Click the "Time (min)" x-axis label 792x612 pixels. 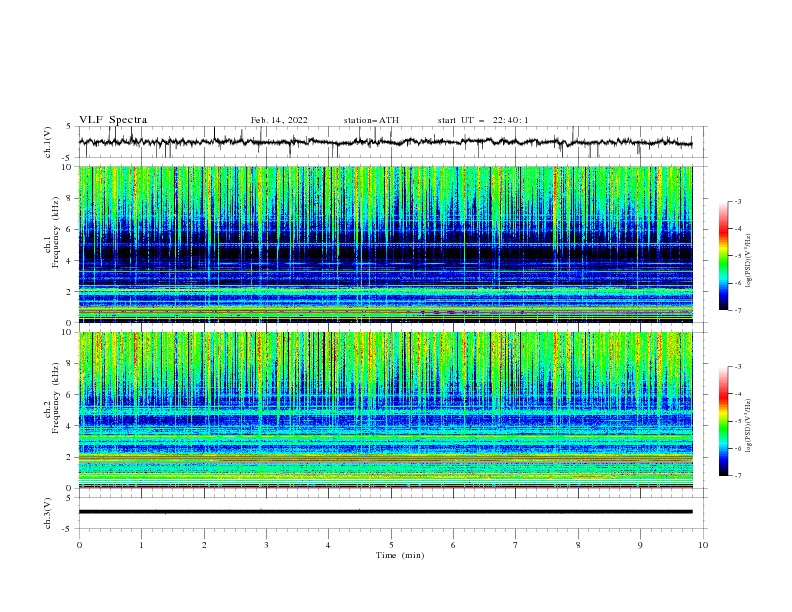(x=400, y=555)
